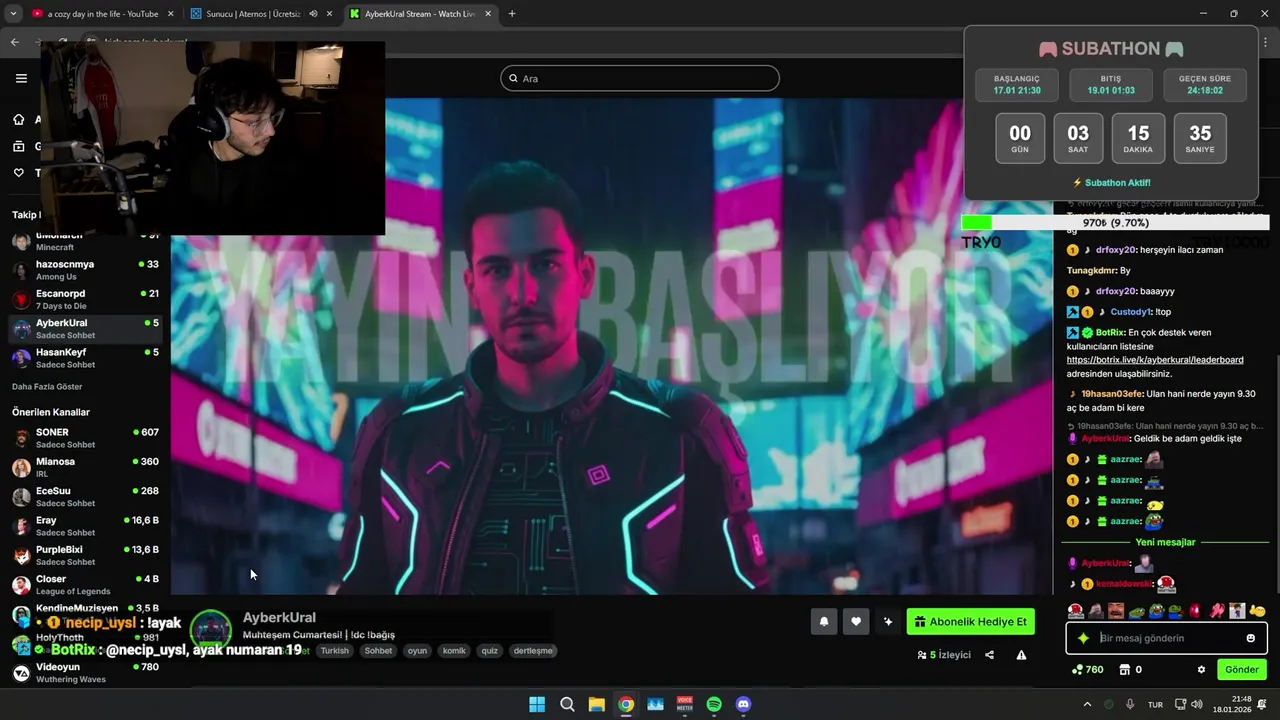Select AyberkUral in followed channels list

click(85, 329)
